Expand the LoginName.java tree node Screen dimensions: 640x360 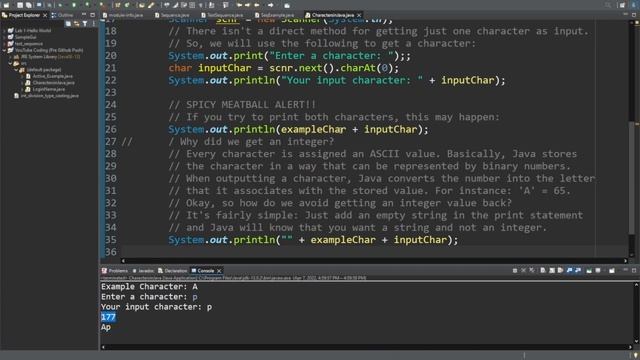click(x=22, y=89)
